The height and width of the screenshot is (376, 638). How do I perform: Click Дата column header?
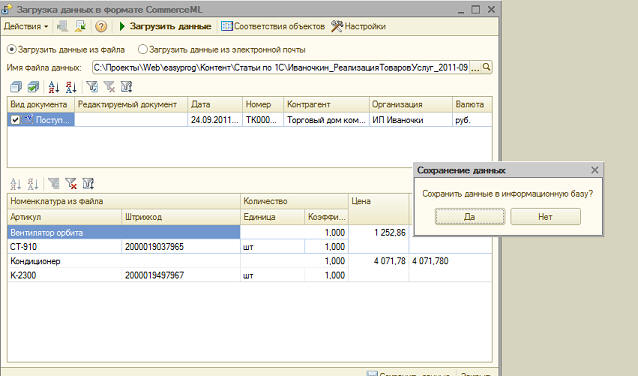tap(215, 105)
